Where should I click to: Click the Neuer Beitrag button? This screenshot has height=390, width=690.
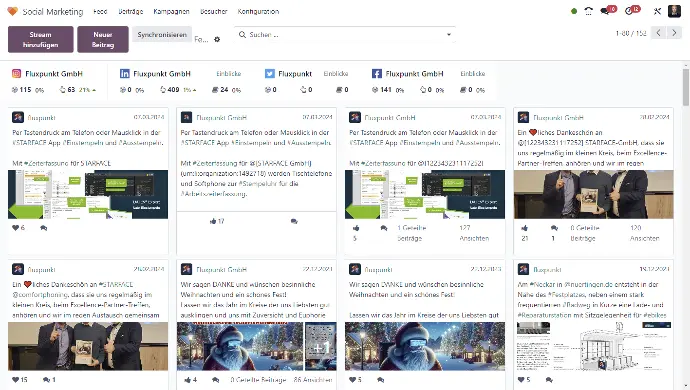[103, 39]
